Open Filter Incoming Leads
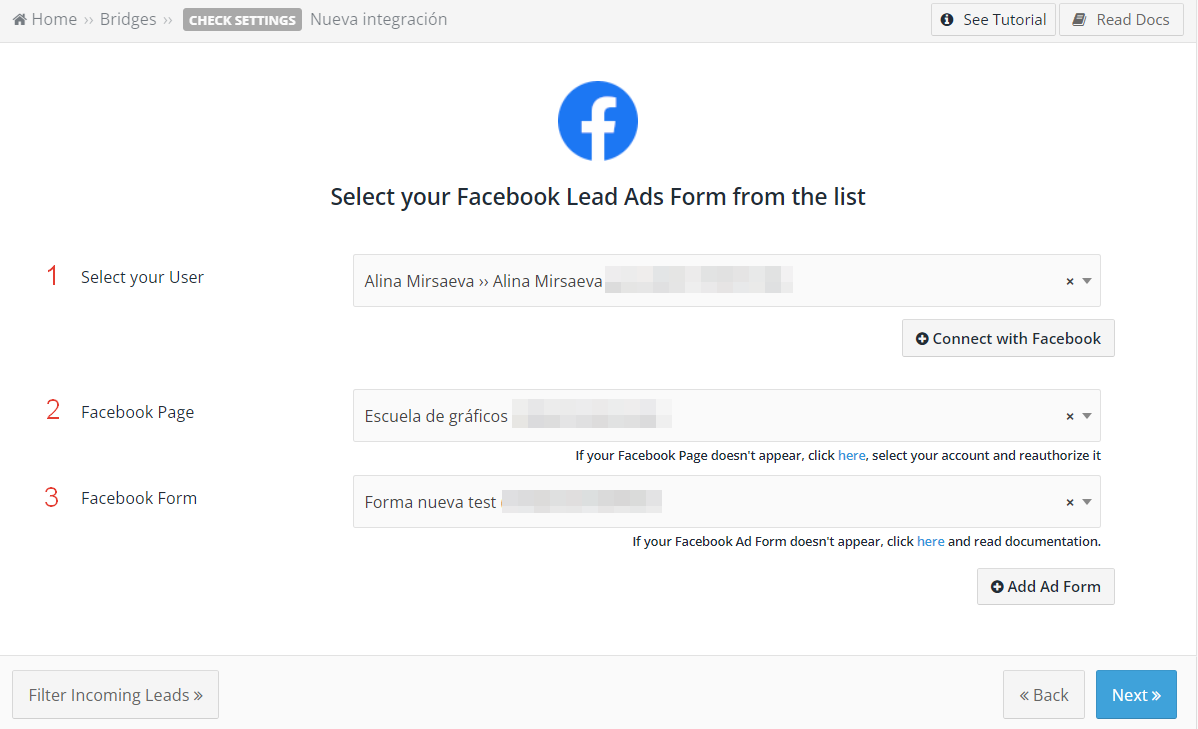Screen dimensions: 1198x729 (115, 695)
